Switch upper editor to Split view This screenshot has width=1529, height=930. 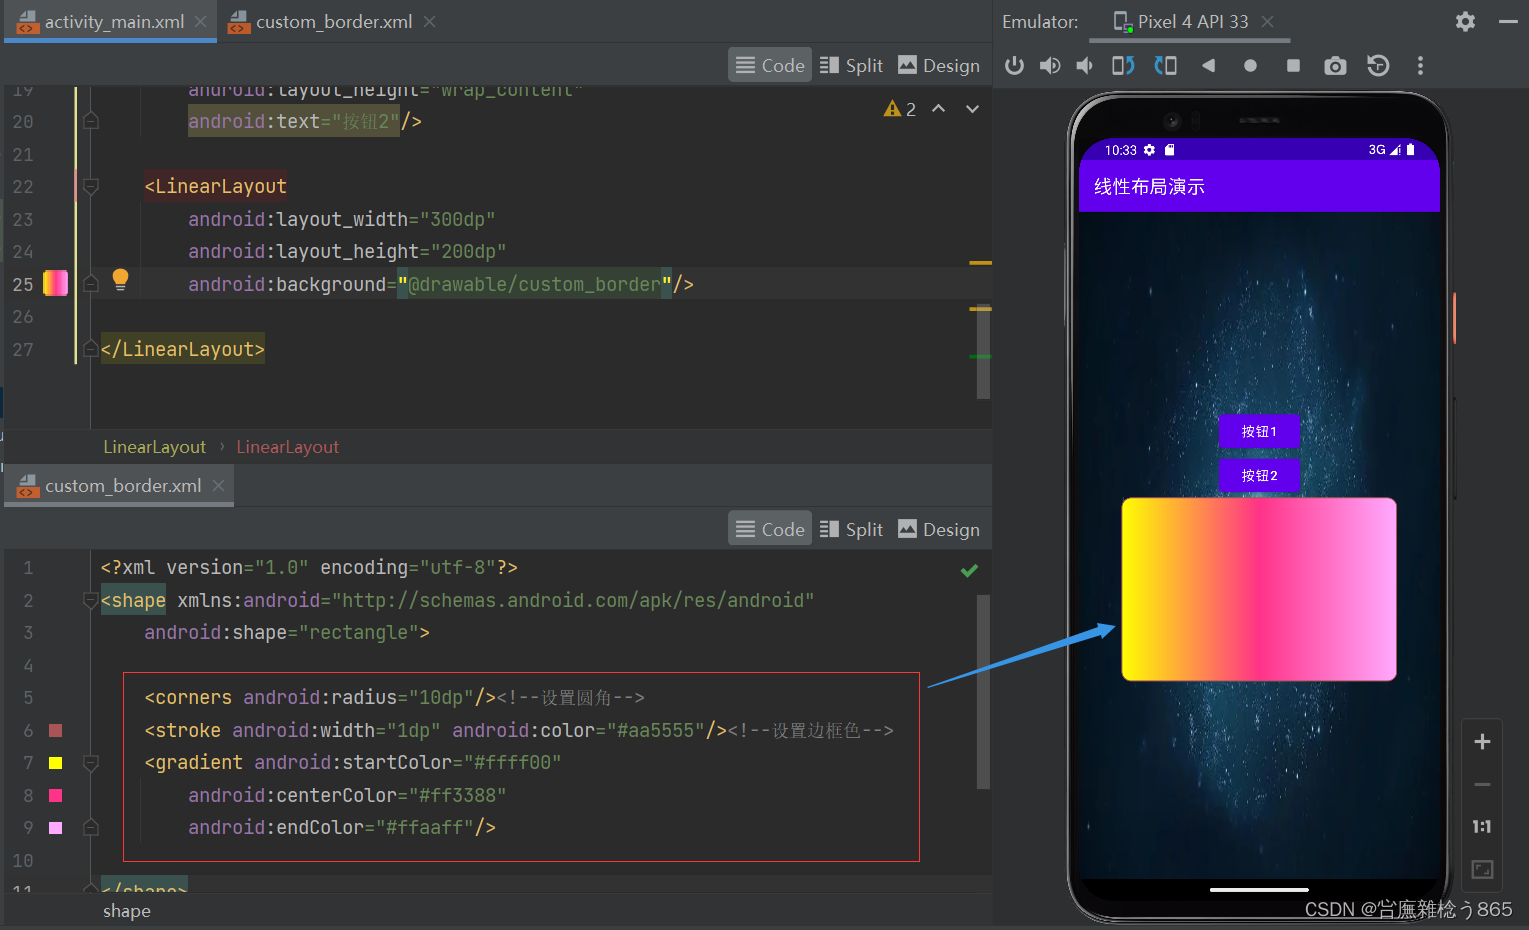(x=851, y=65)
